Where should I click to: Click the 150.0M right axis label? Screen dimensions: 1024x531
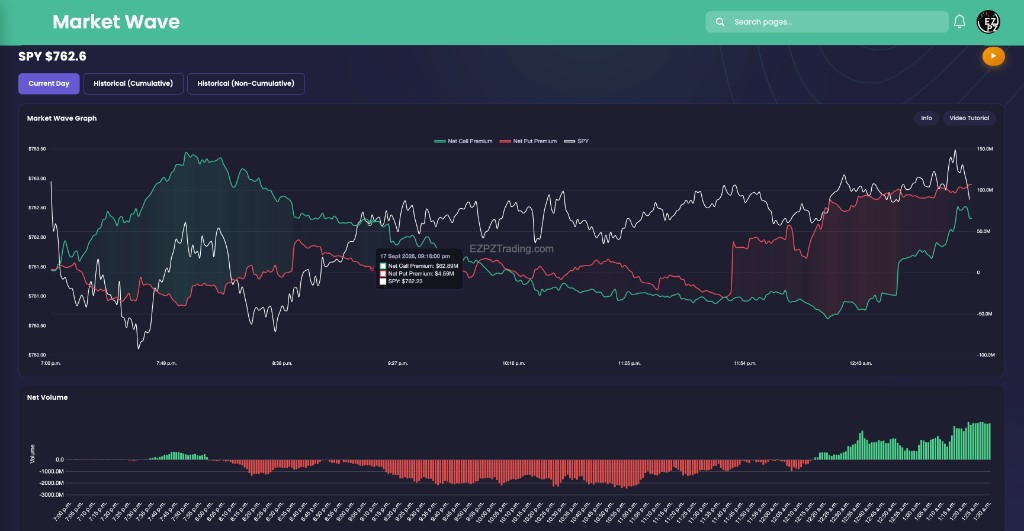pyautogui.click(x=985, y=149)
